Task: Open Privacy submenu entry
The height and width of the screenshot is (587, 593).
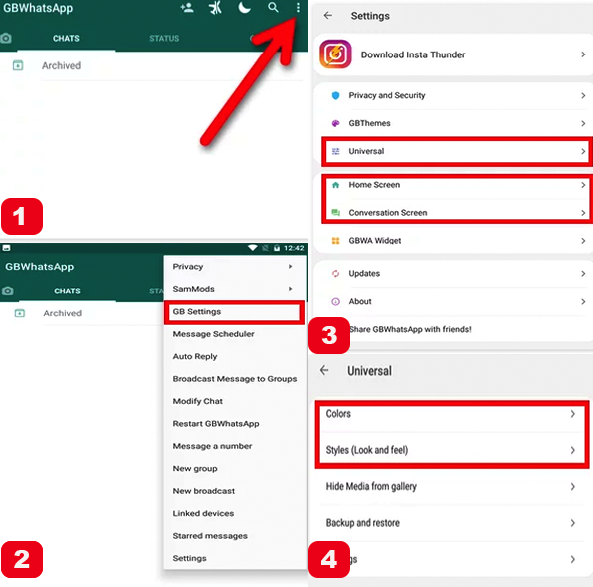Action: coord(235,267)
